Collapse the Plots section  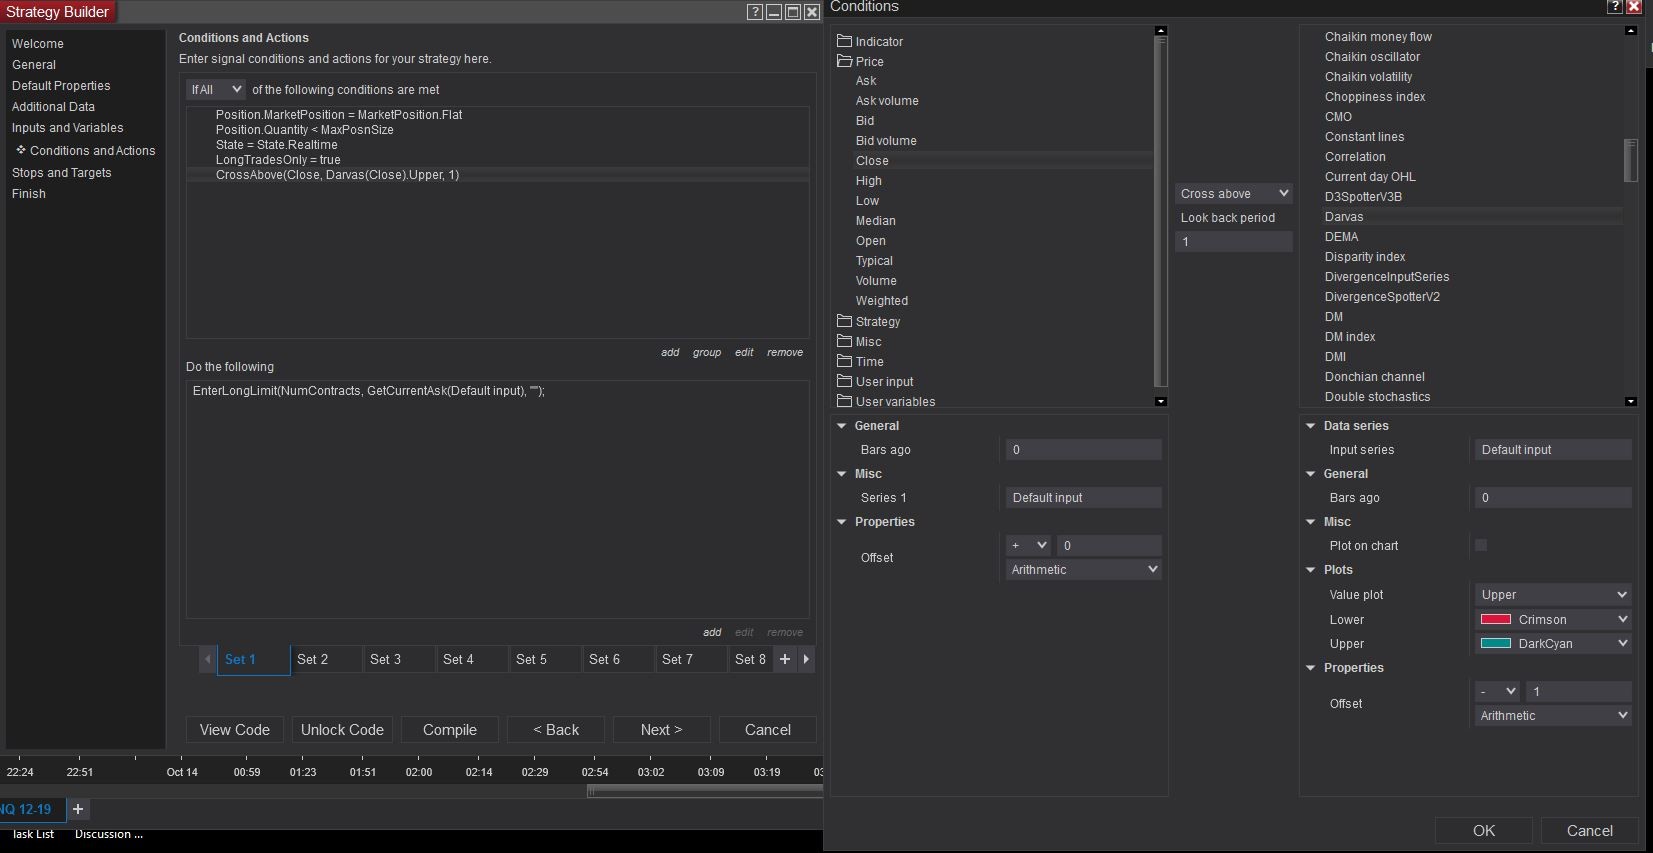tap(1311, 570)
